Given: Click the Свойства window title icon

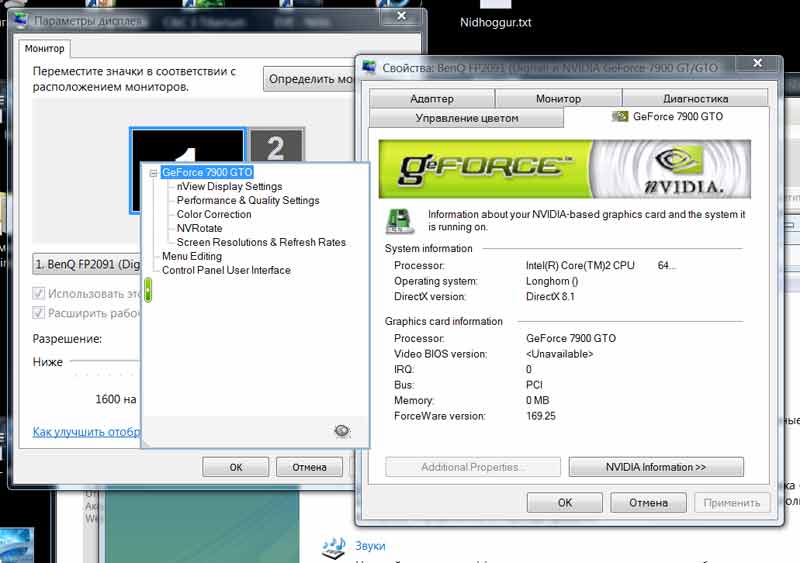Looking at the screenshot, I should click(x=369, y=68).
